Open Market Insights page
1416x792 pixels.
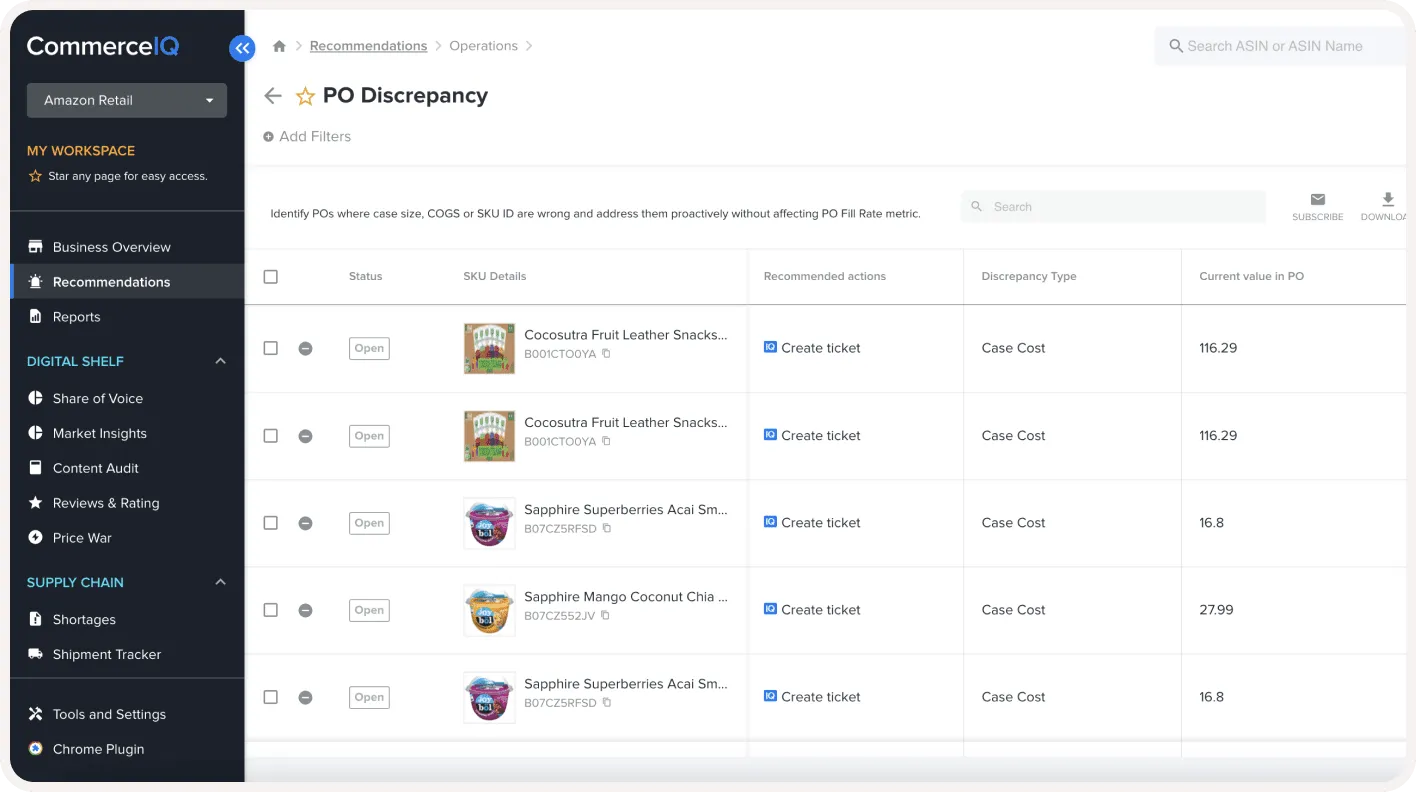[100, 433]
